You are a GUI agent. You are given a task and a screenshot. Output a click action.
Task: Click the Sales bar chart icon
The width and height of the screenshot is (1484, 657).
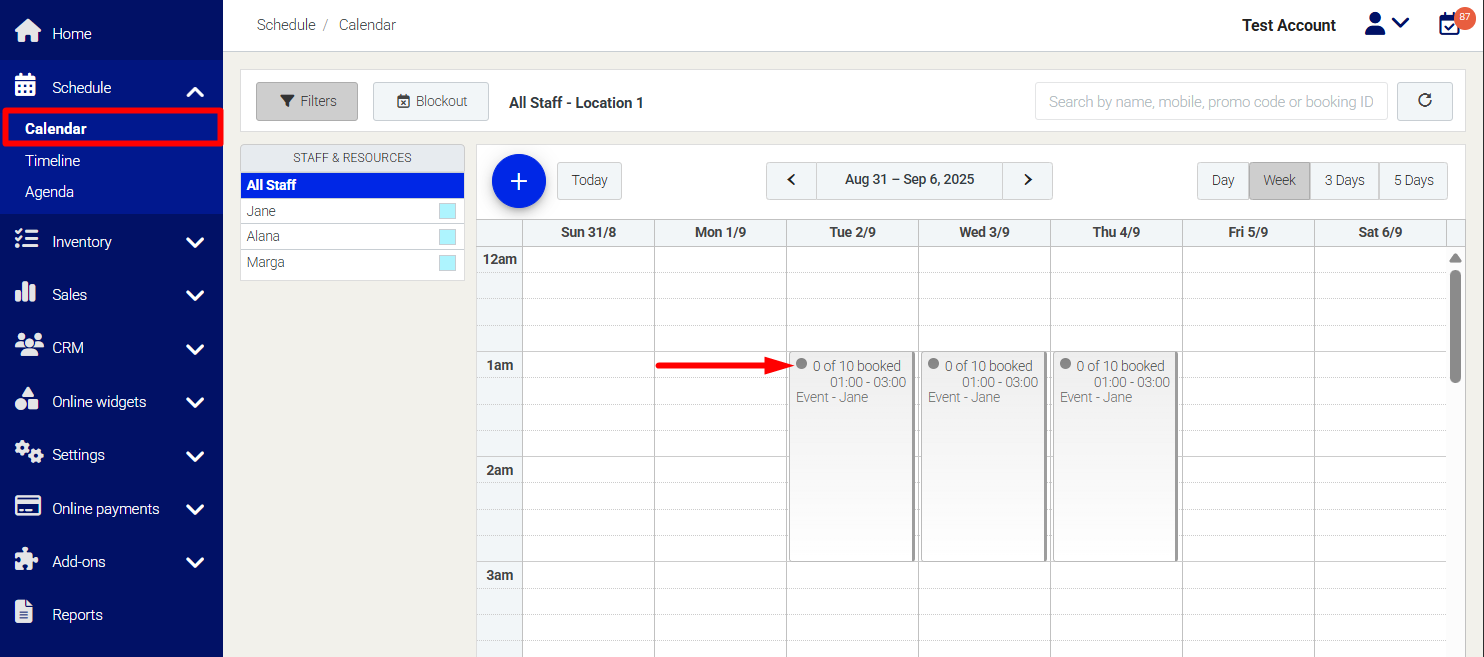click(26, 292)
